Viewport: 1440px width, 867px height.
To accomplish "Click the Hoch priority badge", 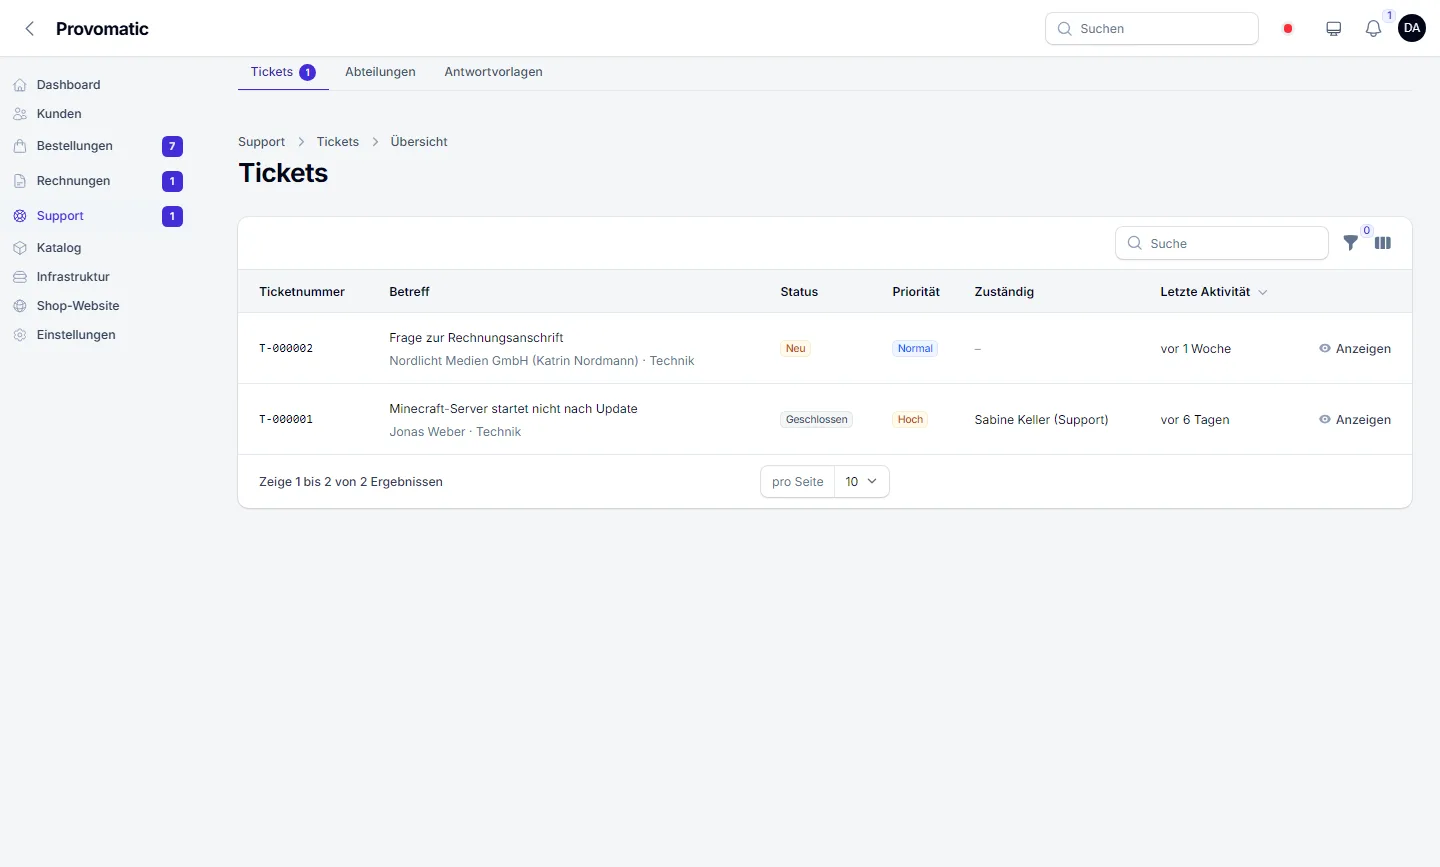I will pyautogui.click(x=910, y=420).
